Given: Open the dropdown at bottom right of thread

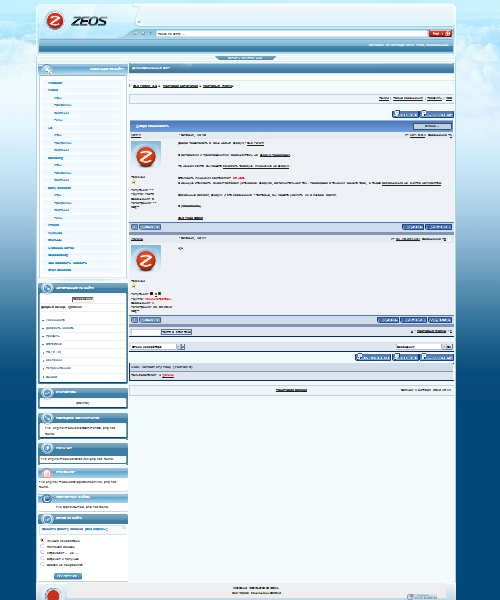Looking at the screenshot, I should [421, 347].
